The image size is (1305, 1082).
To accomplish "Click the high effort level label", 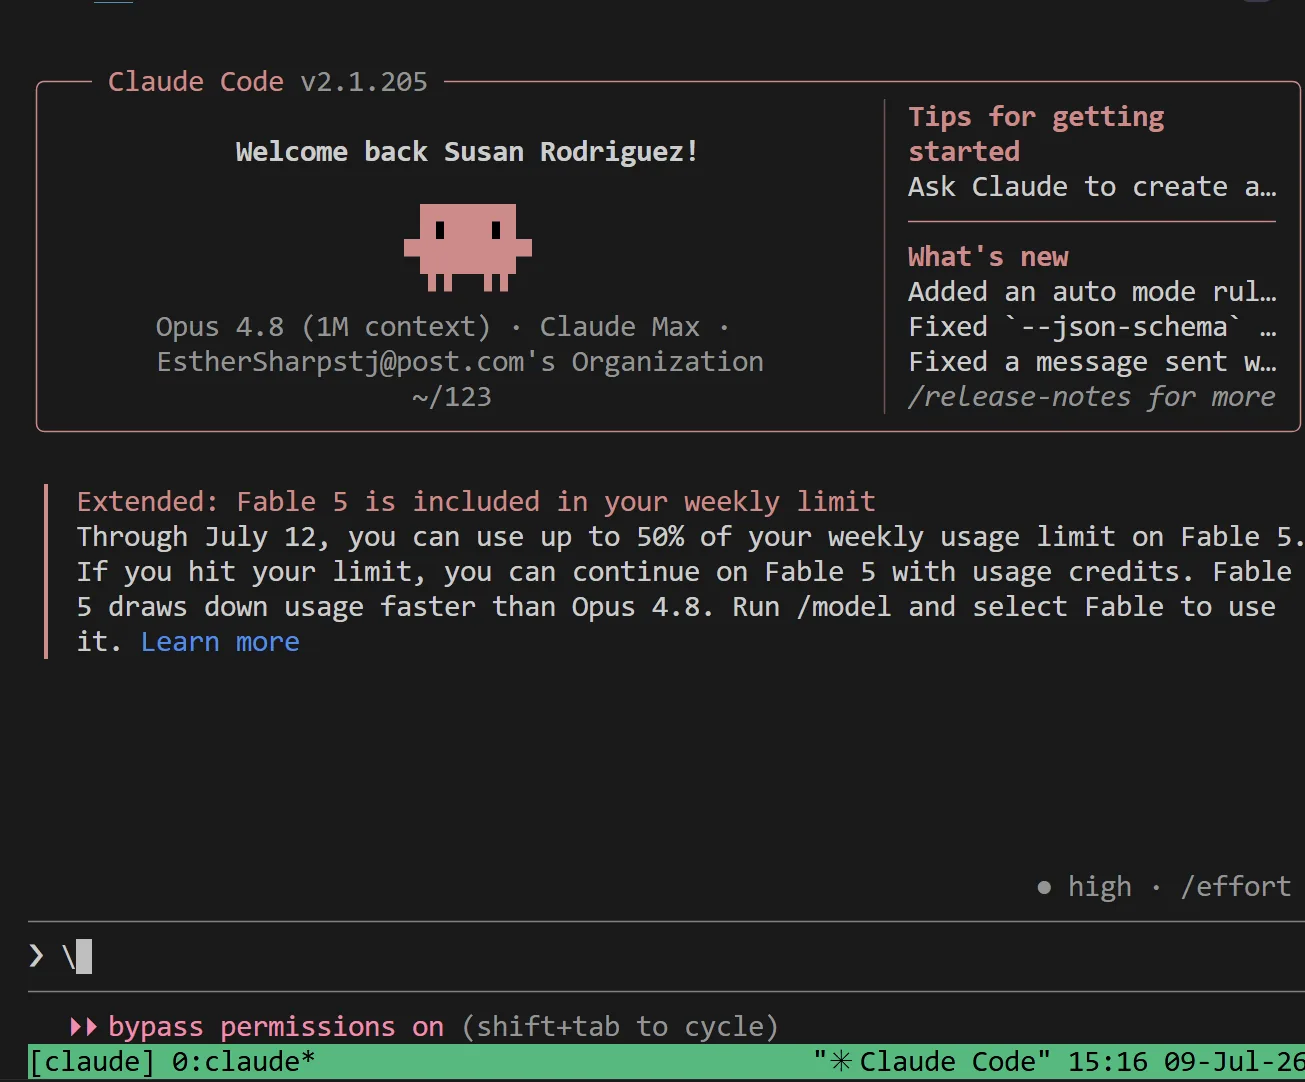I will (x=1100, y=887).
